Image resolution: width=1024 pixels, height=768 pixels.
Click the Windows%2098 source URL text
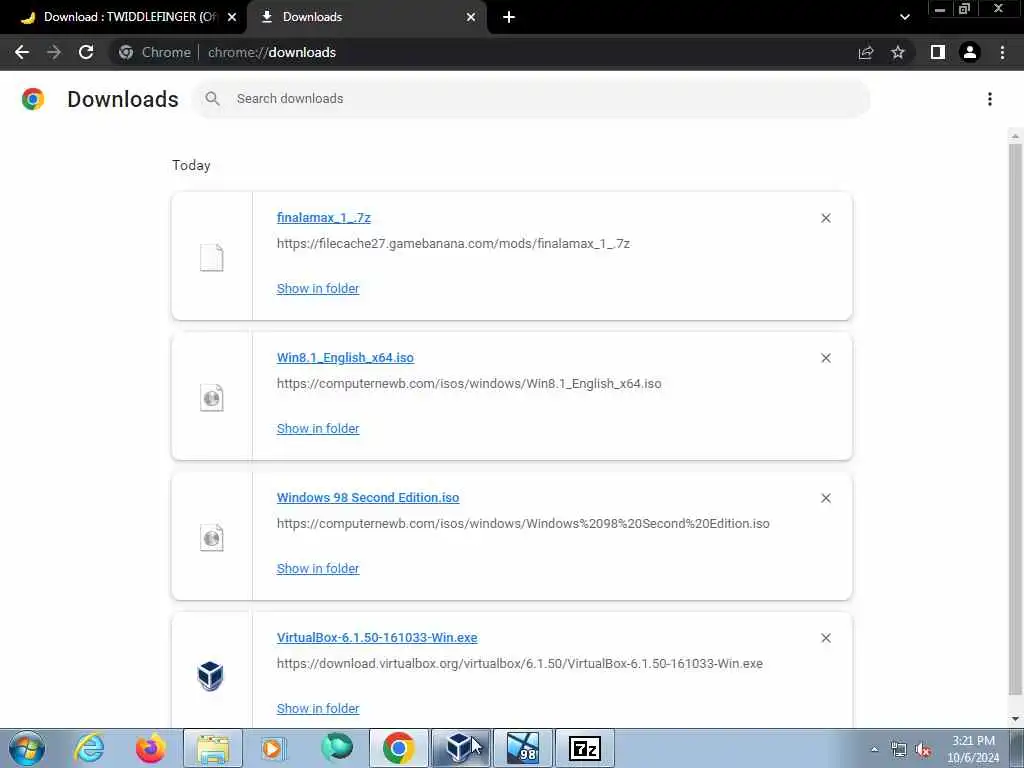(x=523, y=523)
